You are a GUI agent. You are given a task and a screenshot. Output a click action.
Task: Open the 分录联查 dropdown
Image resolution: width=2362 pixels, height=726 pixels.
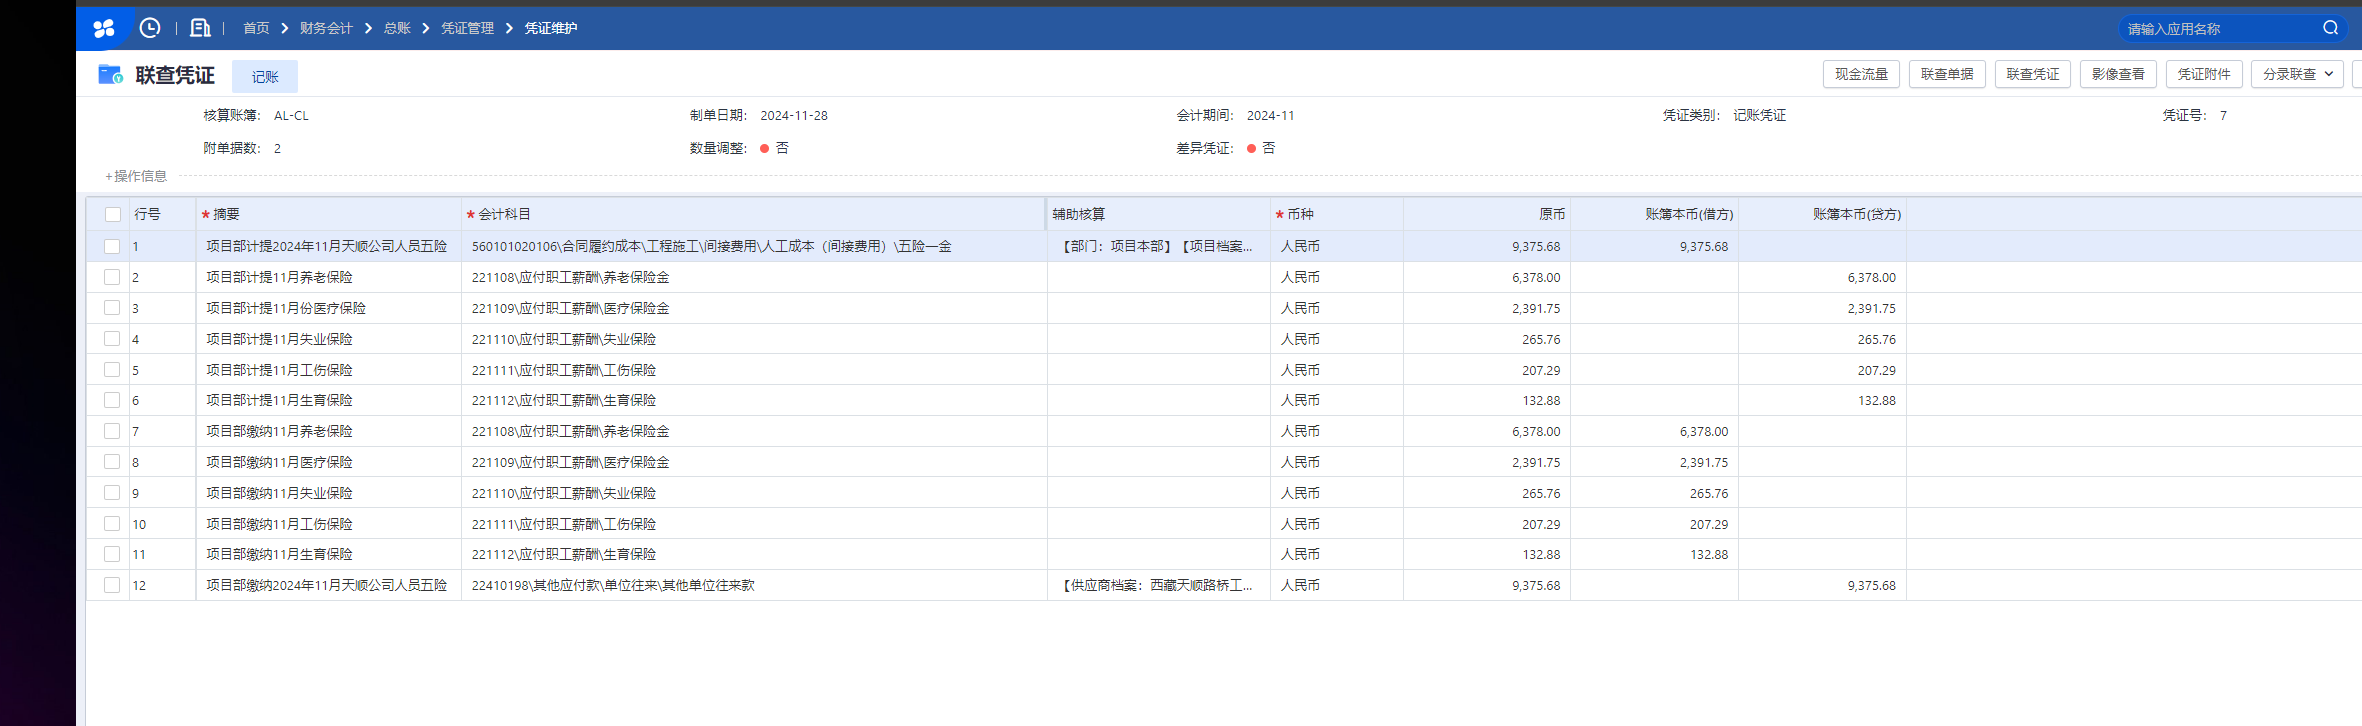coord(2296,74)
